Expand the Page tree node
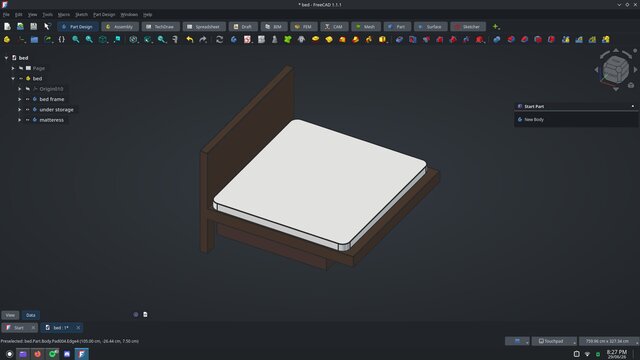The width and height of the screenshot is (640, 360). [13, 68]
